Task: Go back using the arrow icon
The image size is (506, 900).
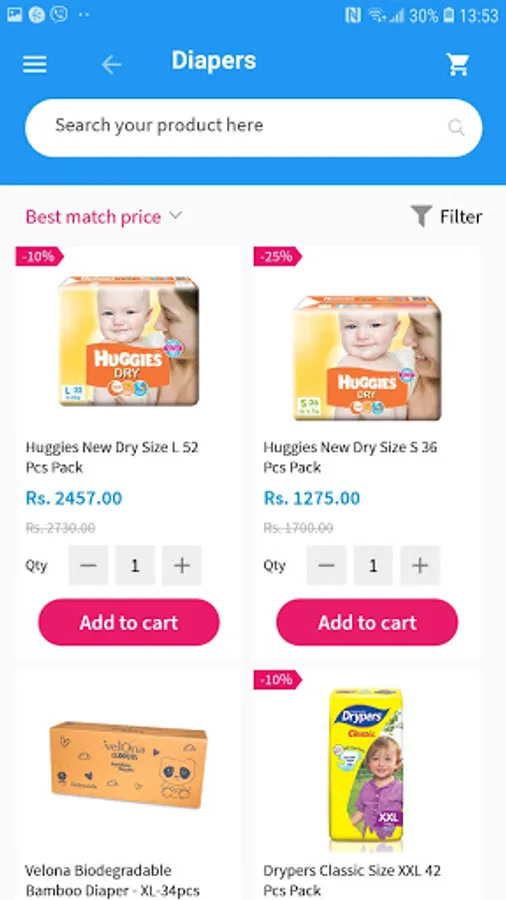Action: click(111, 65)
